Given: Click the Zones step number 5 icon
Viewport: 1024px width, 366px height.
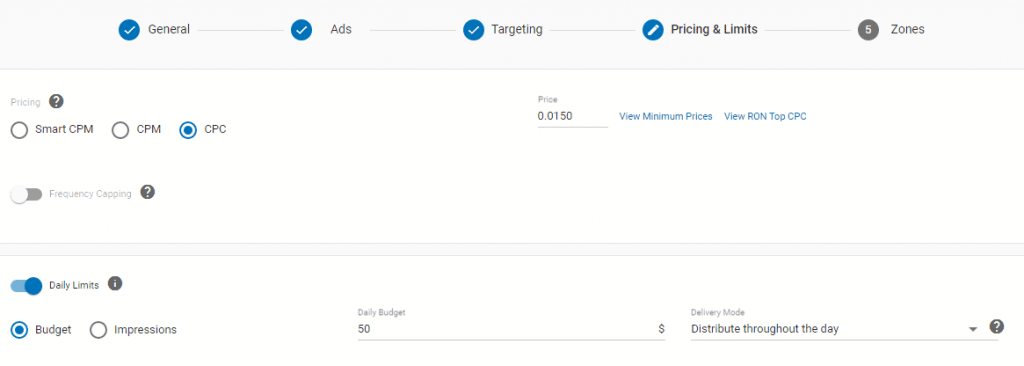Looking at the screenshot, I should click(868, 30).
